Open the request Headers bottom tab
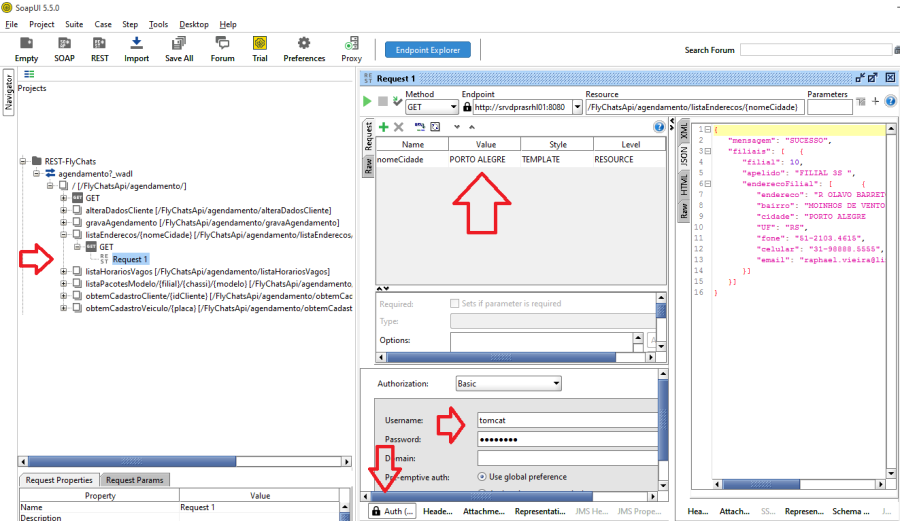The width and height of the screenshot is (900, 521). (437, 511)
